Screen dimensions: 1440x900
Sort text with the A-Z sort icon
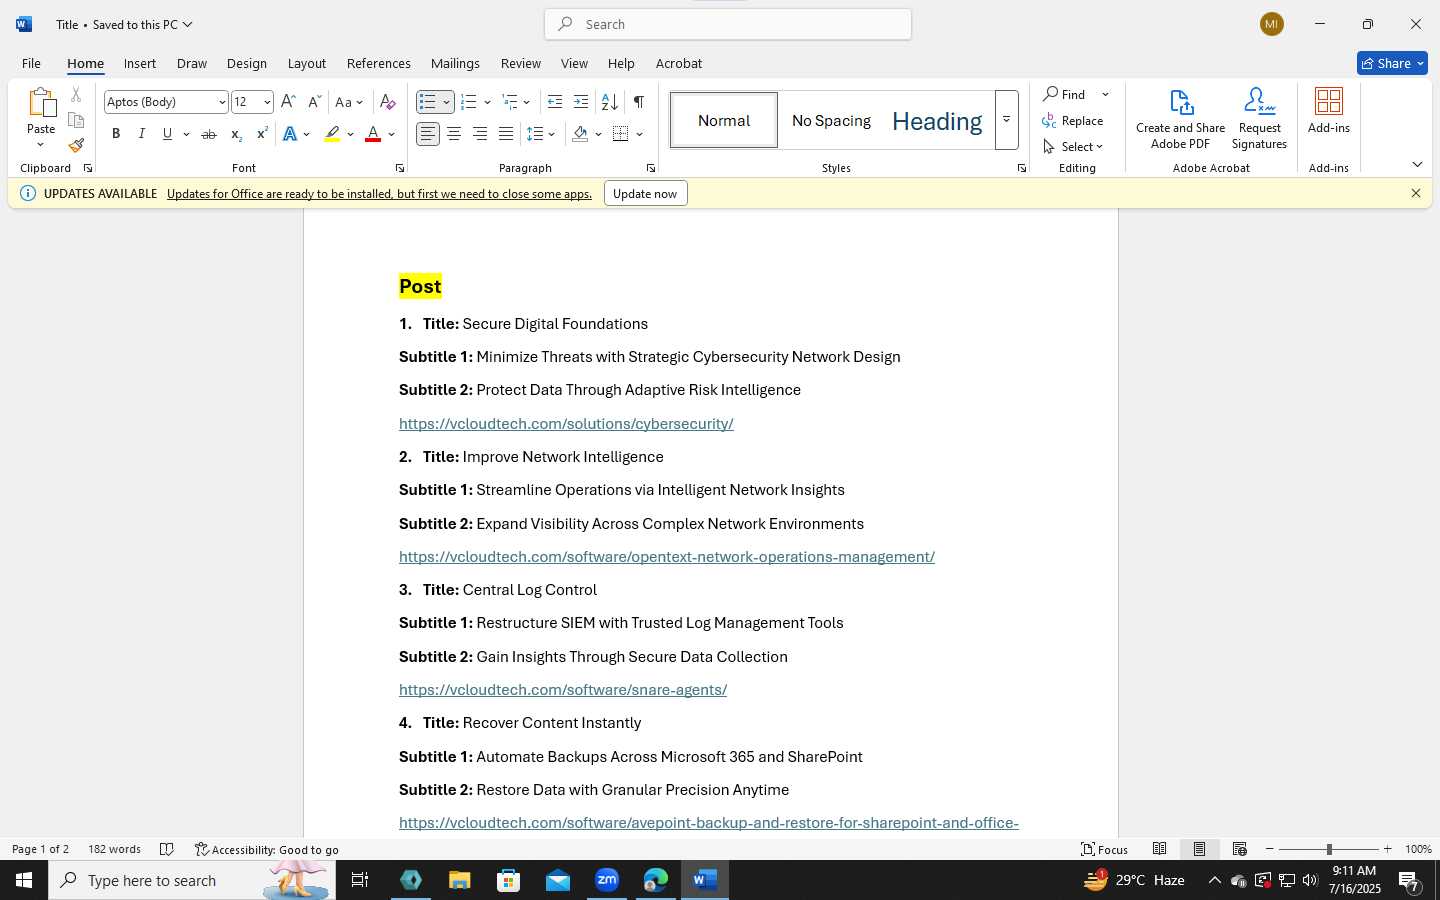609,102
